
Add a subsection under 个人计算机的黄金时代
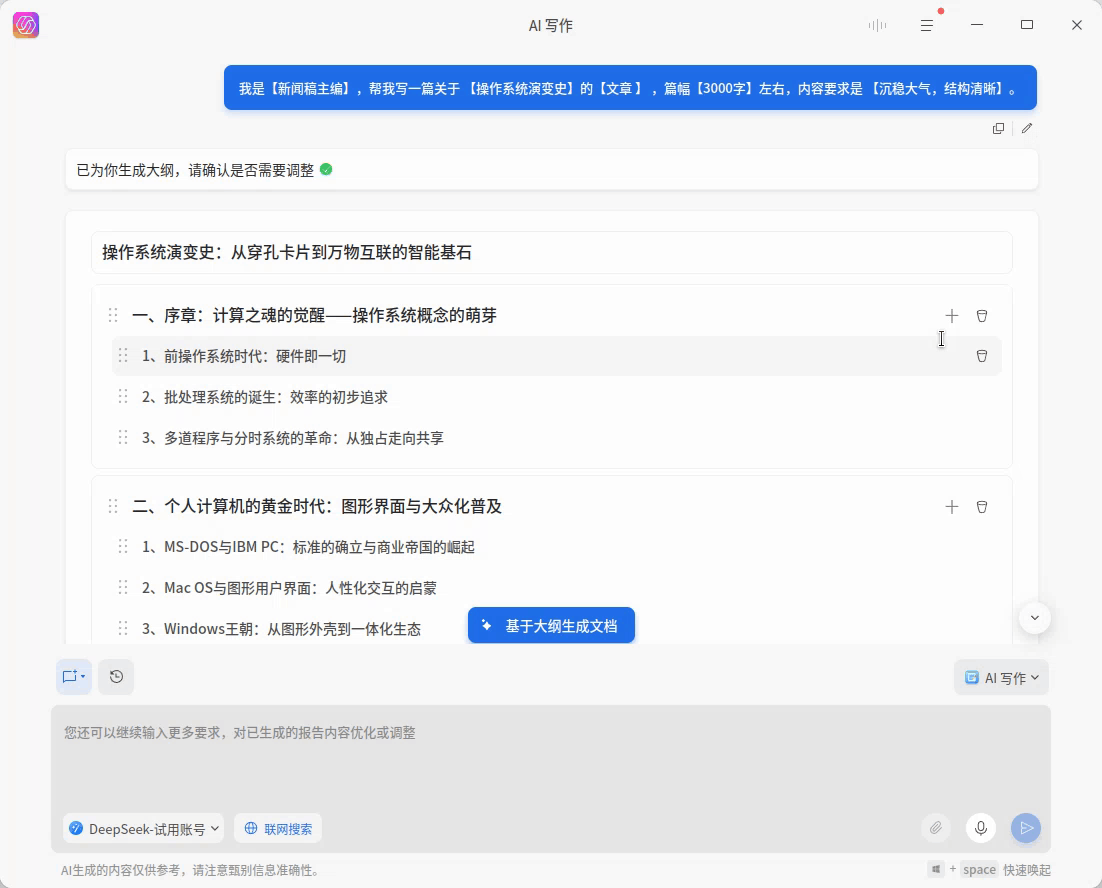coord(951,506)
